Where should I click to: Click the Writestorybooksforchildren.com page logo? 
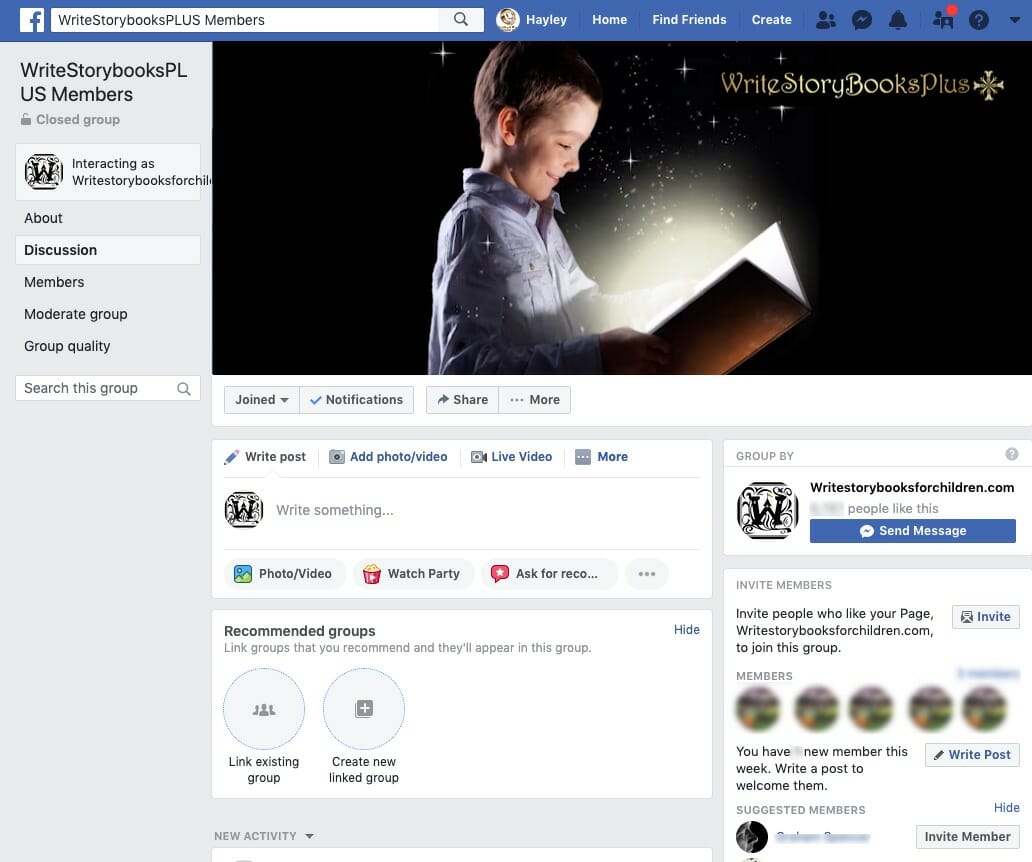pos(767,511)
